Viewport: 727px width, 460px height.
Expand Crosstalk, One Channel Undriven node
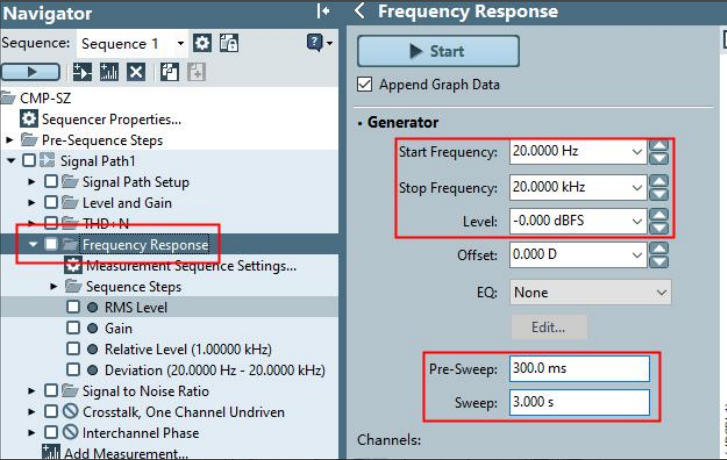pos(32,411)
